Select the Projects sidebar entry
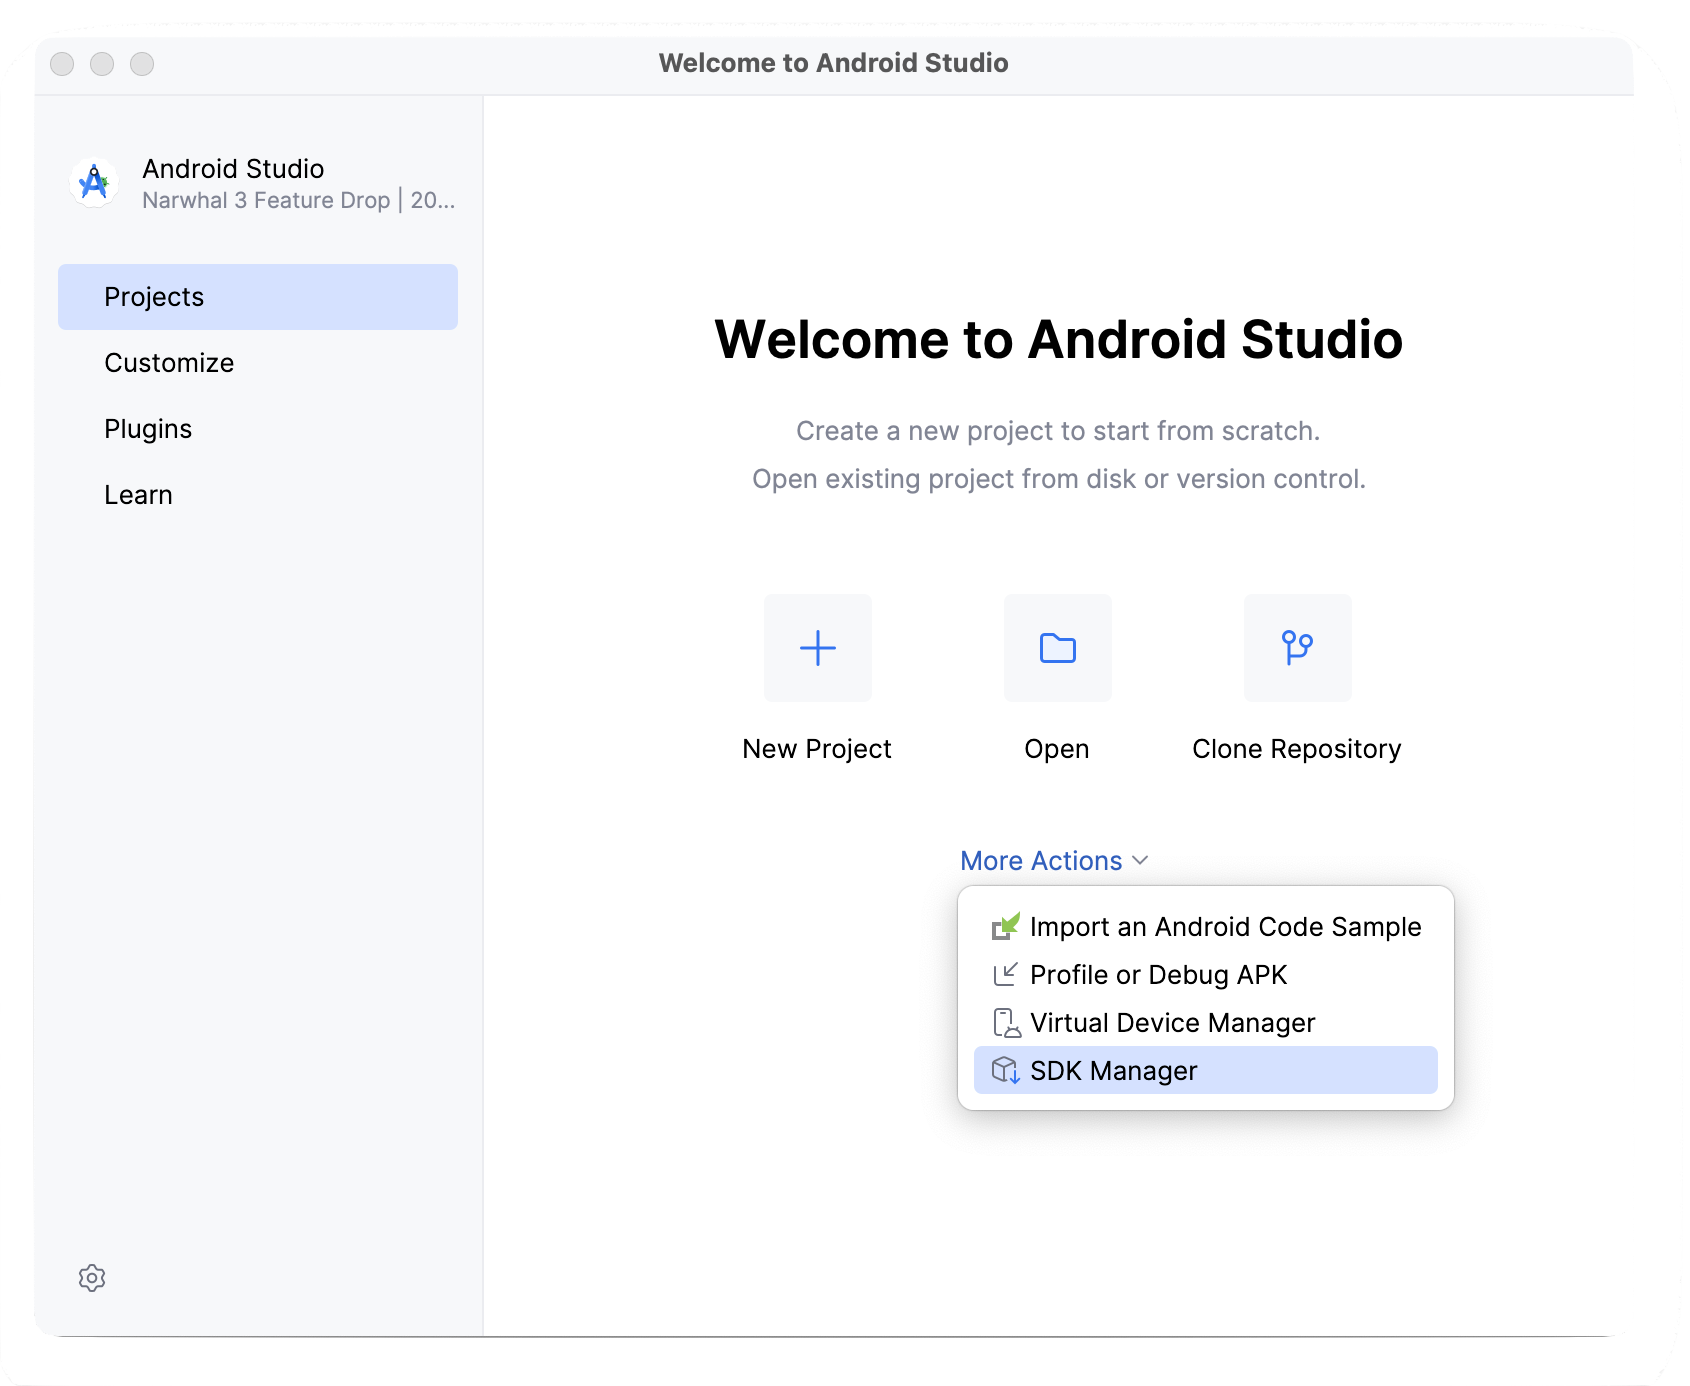Screen dimensions: 1690x1386 coord(153,296)
